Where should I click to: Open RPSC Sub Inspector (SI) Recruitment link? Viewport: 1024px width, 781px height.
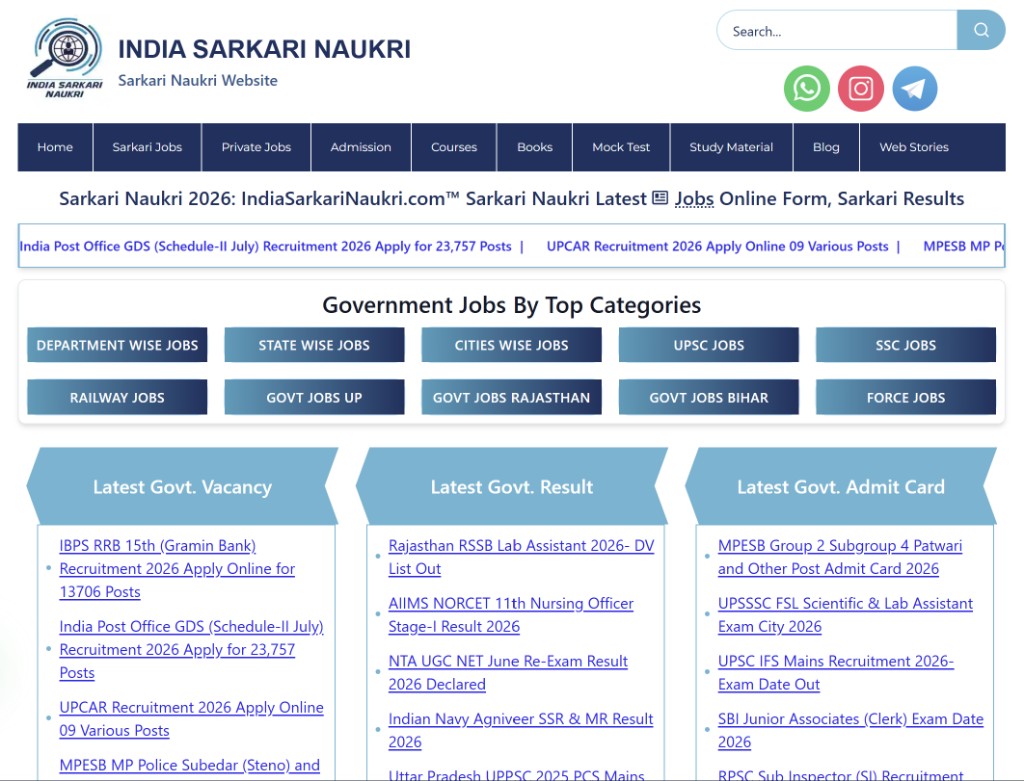point(840,774)
